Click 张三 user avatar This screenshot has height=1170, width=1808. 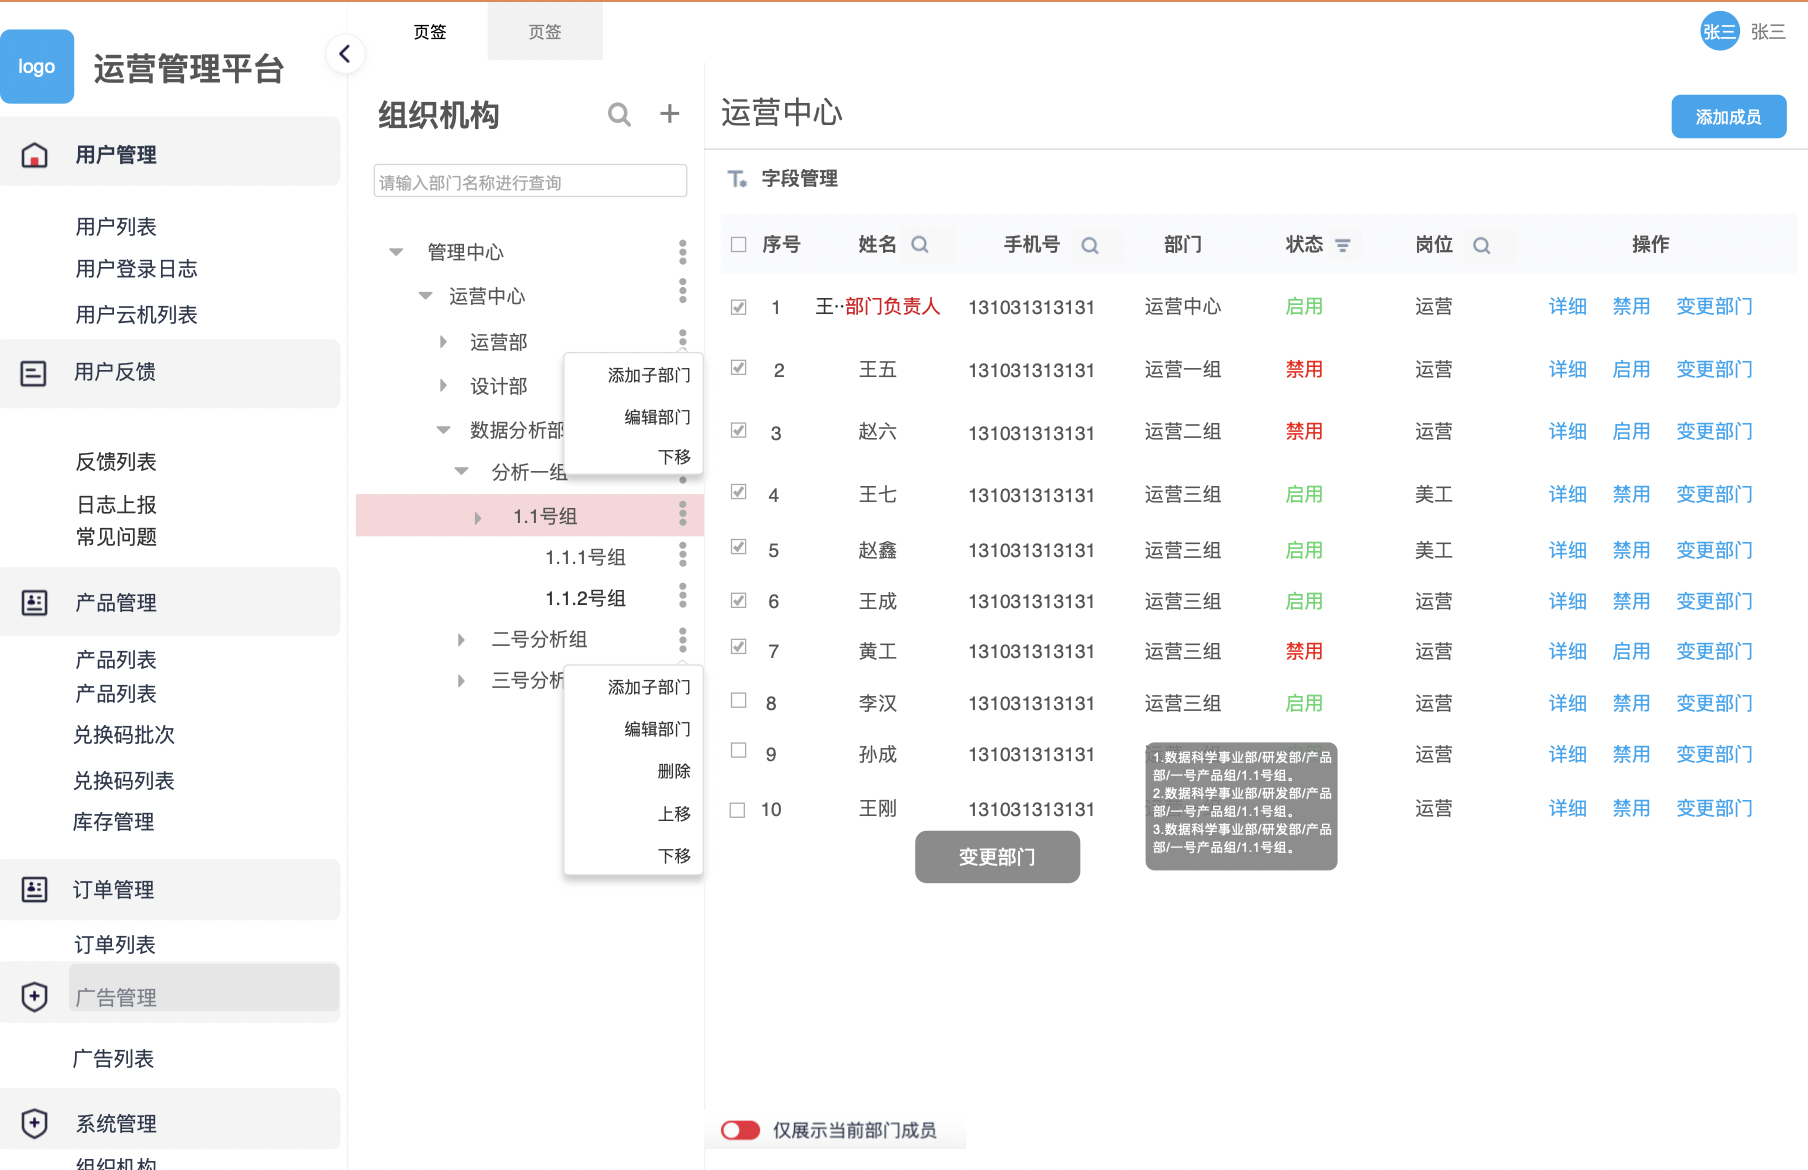tap(1720, 32)
